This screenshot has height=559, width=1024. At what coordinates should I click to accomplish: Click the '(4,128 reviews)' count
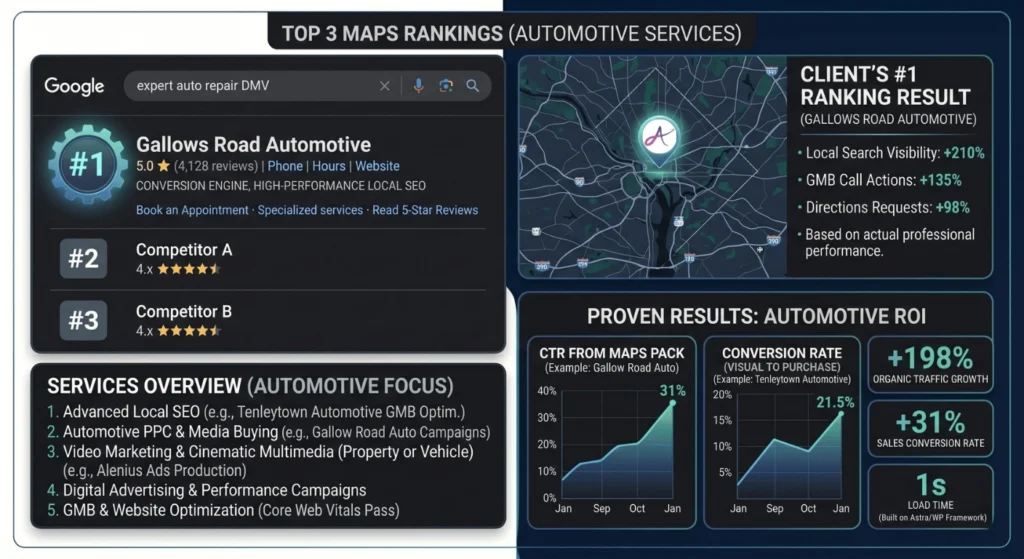216,166
